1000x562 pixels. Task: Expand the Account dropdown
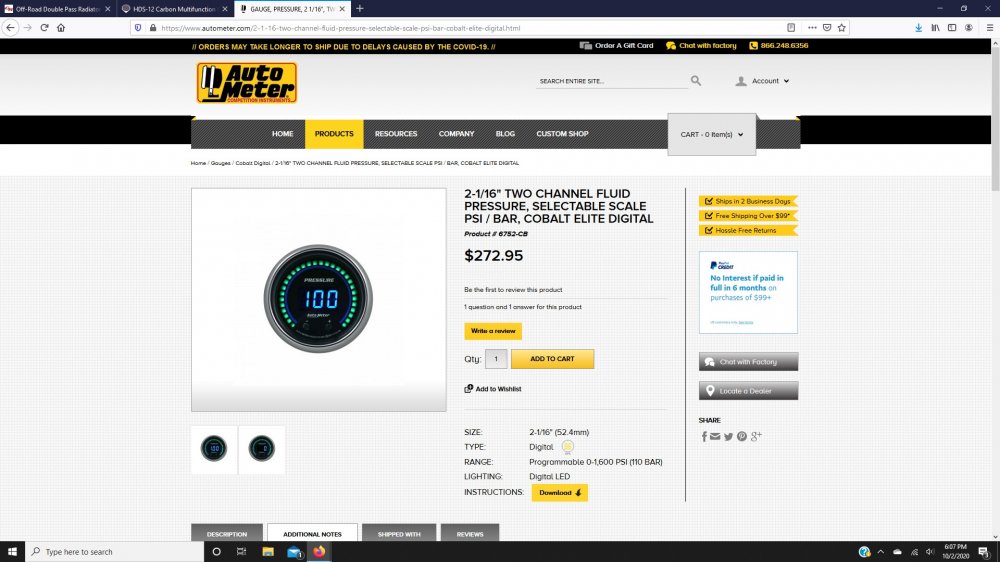point(763,81)
